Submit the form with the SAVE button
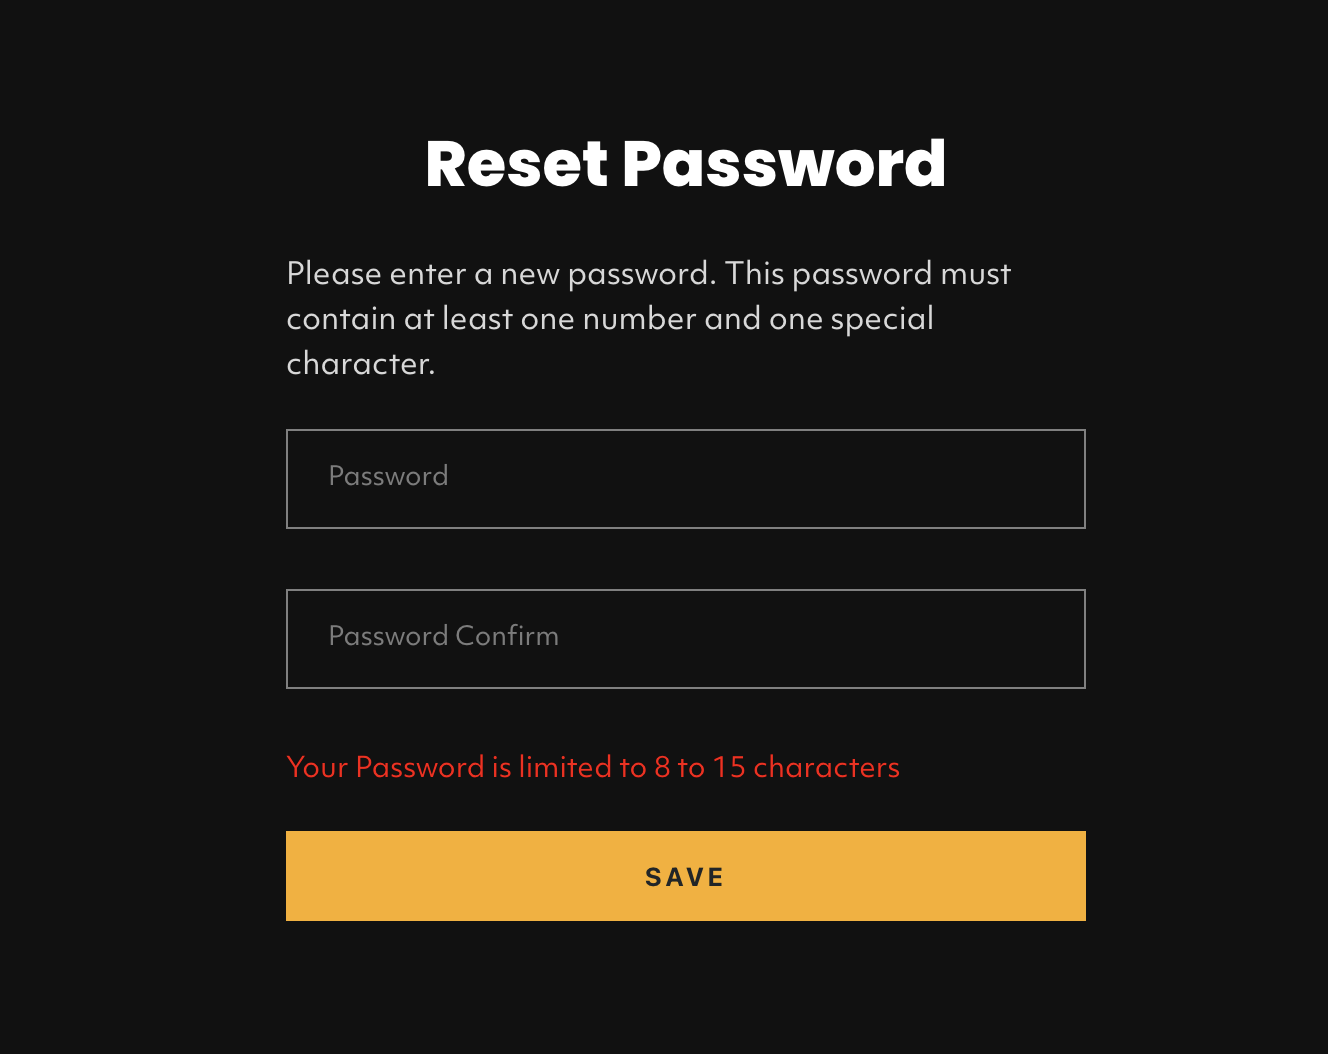 (x=685, y=876)
